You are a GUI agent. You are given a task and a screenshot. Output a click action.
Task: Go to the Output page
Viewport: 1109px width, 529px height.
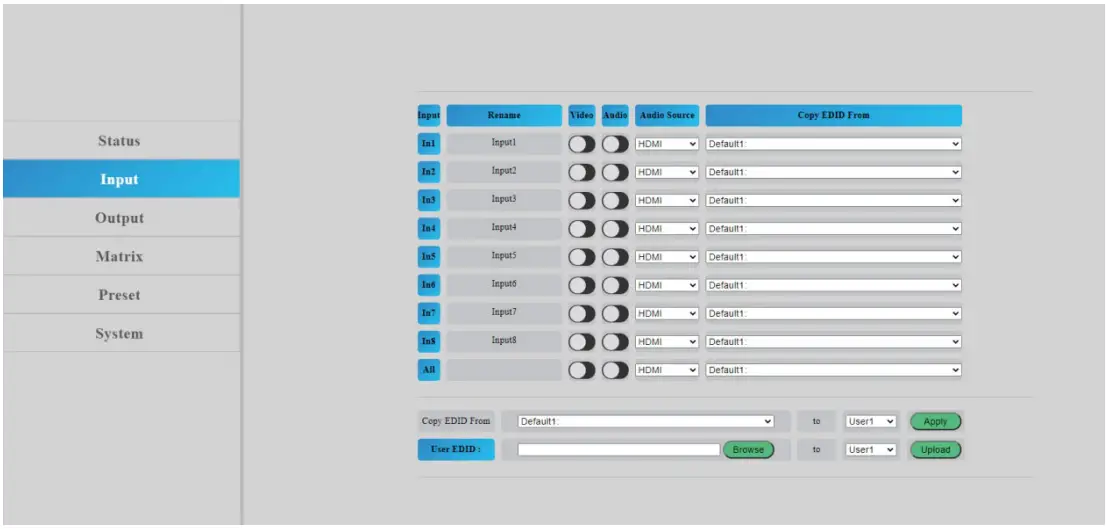(x=120, y=218)
